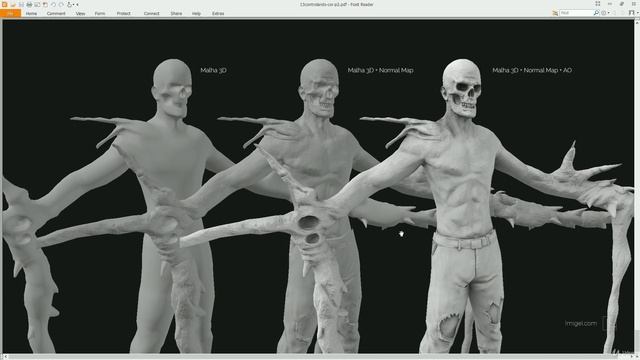Click the previous search result arrow
The width and height of the screenshot is (640, 360).
pyautogui.click(x=614, y=13)
